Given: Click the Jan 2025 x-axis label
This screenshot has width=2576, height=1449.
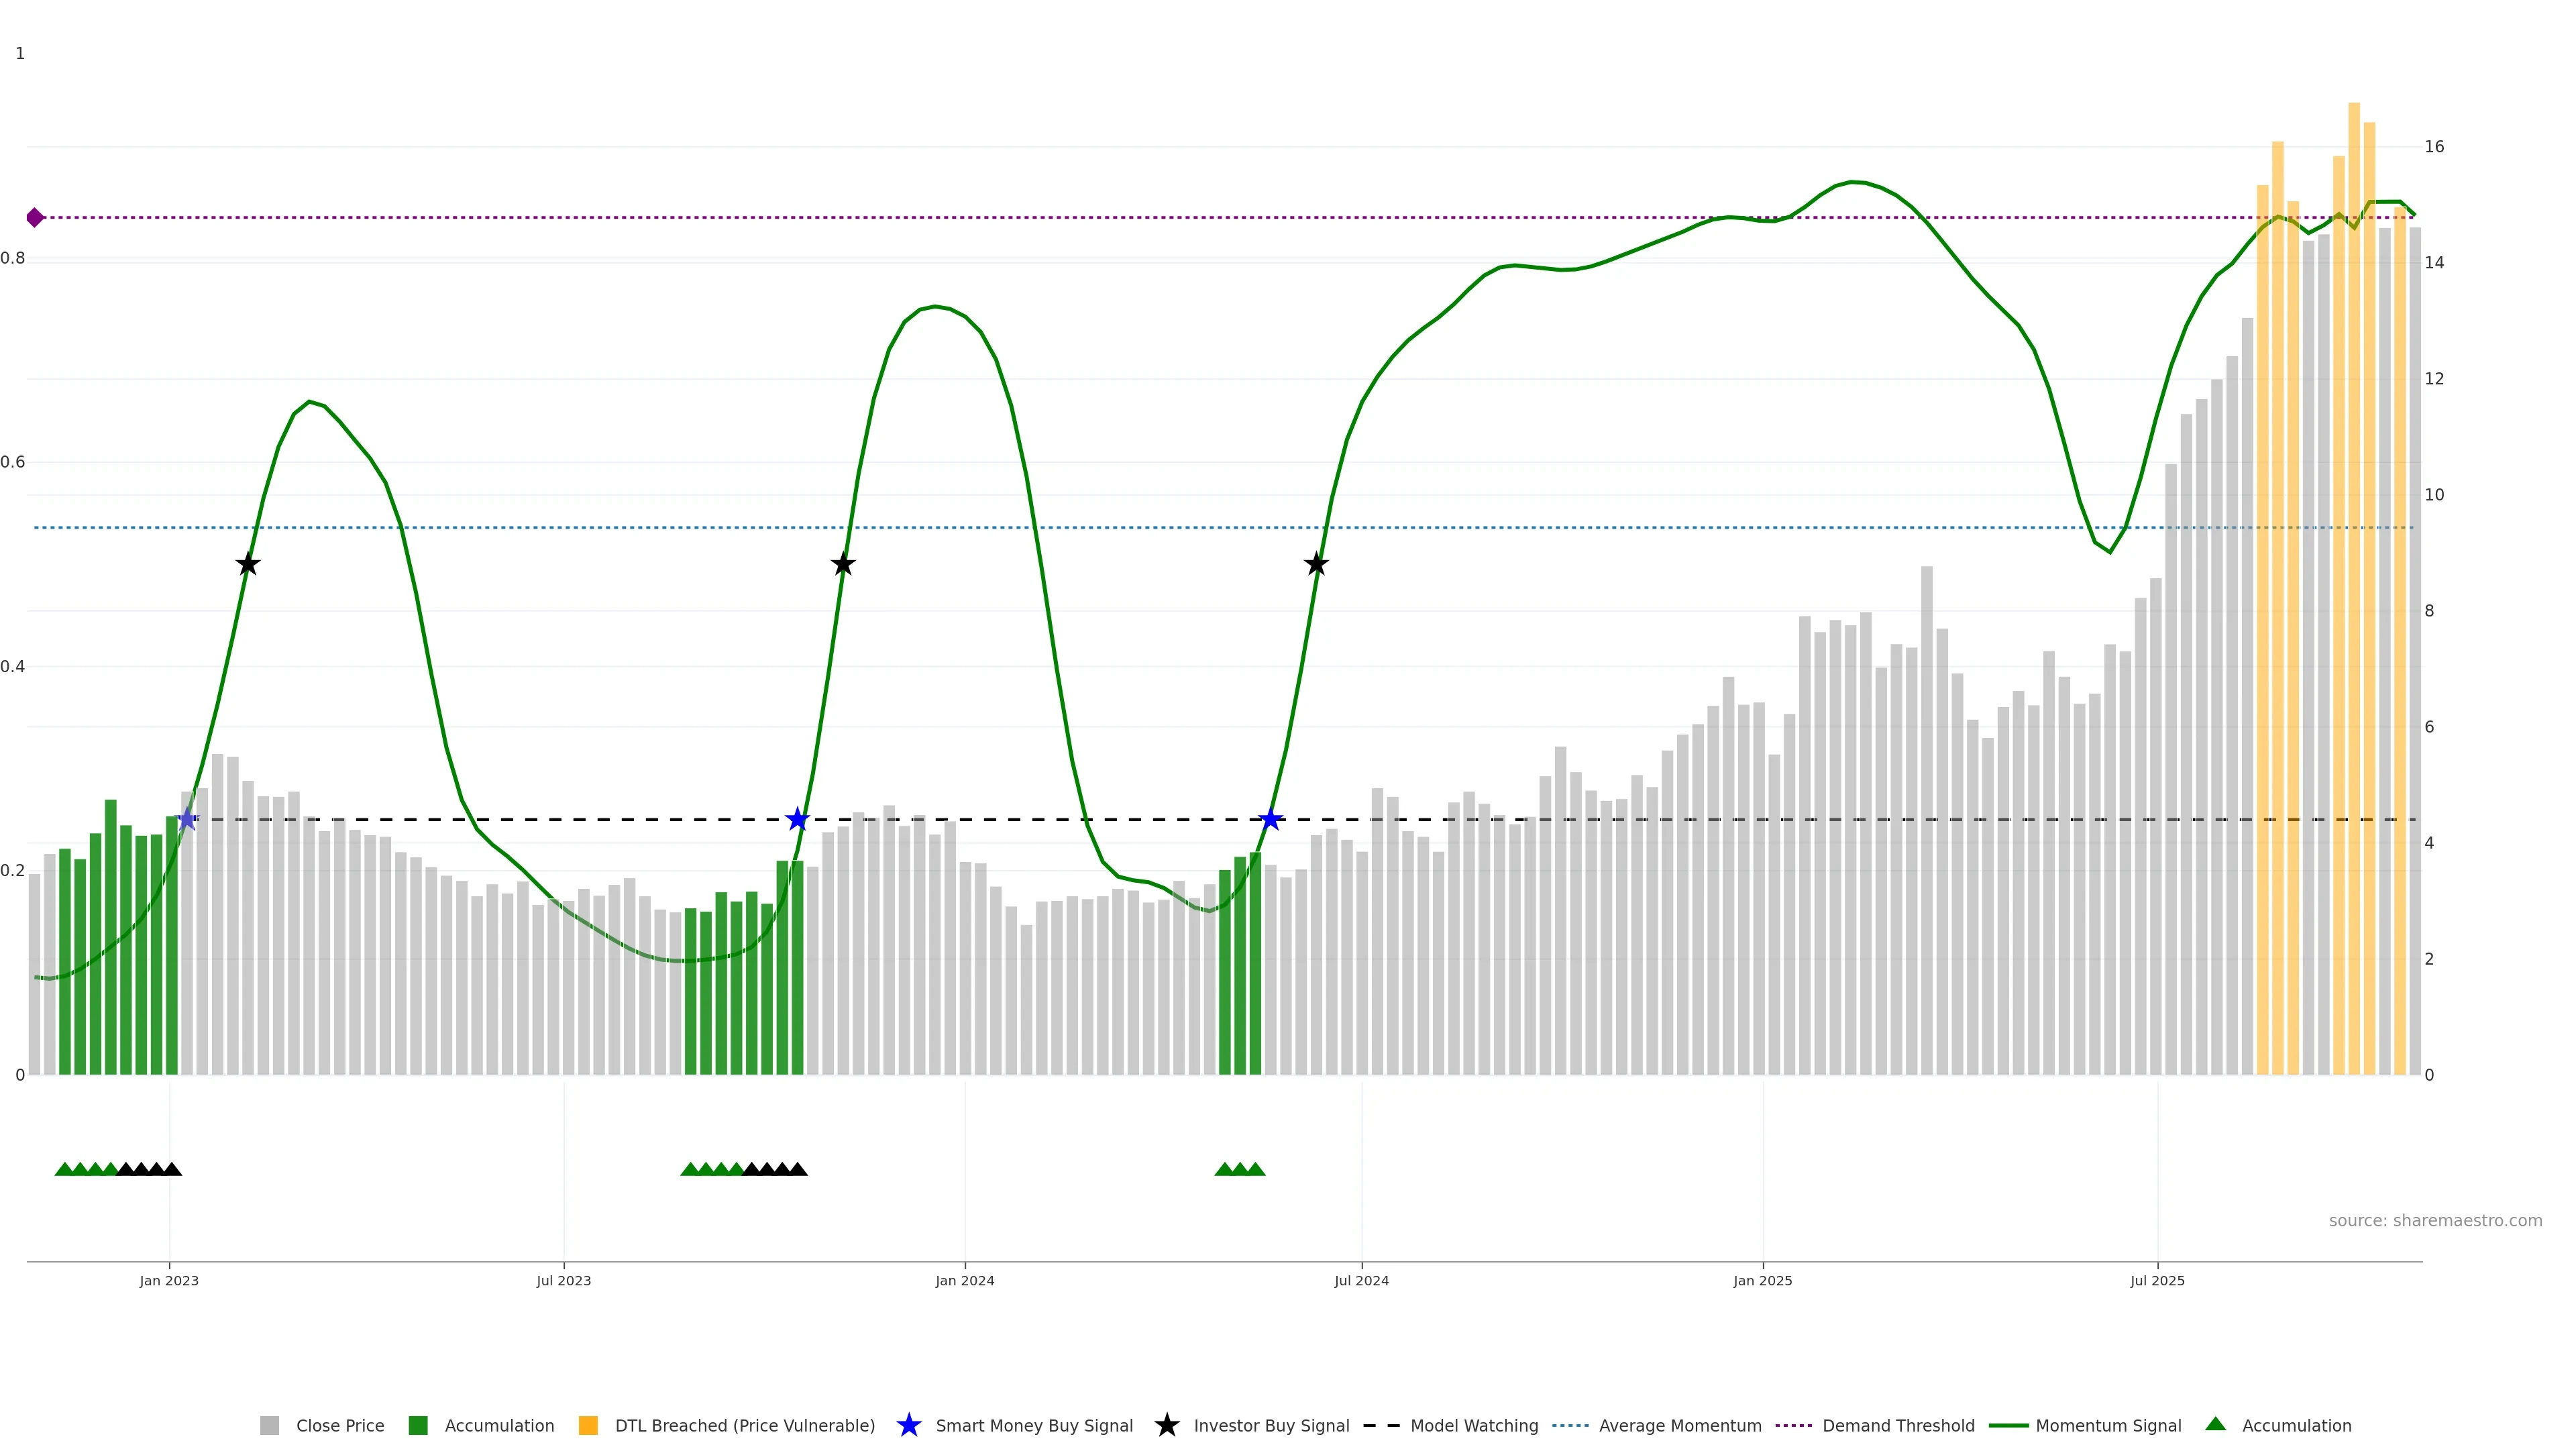Looking at the screenshot, I should click(1762, 1281).
